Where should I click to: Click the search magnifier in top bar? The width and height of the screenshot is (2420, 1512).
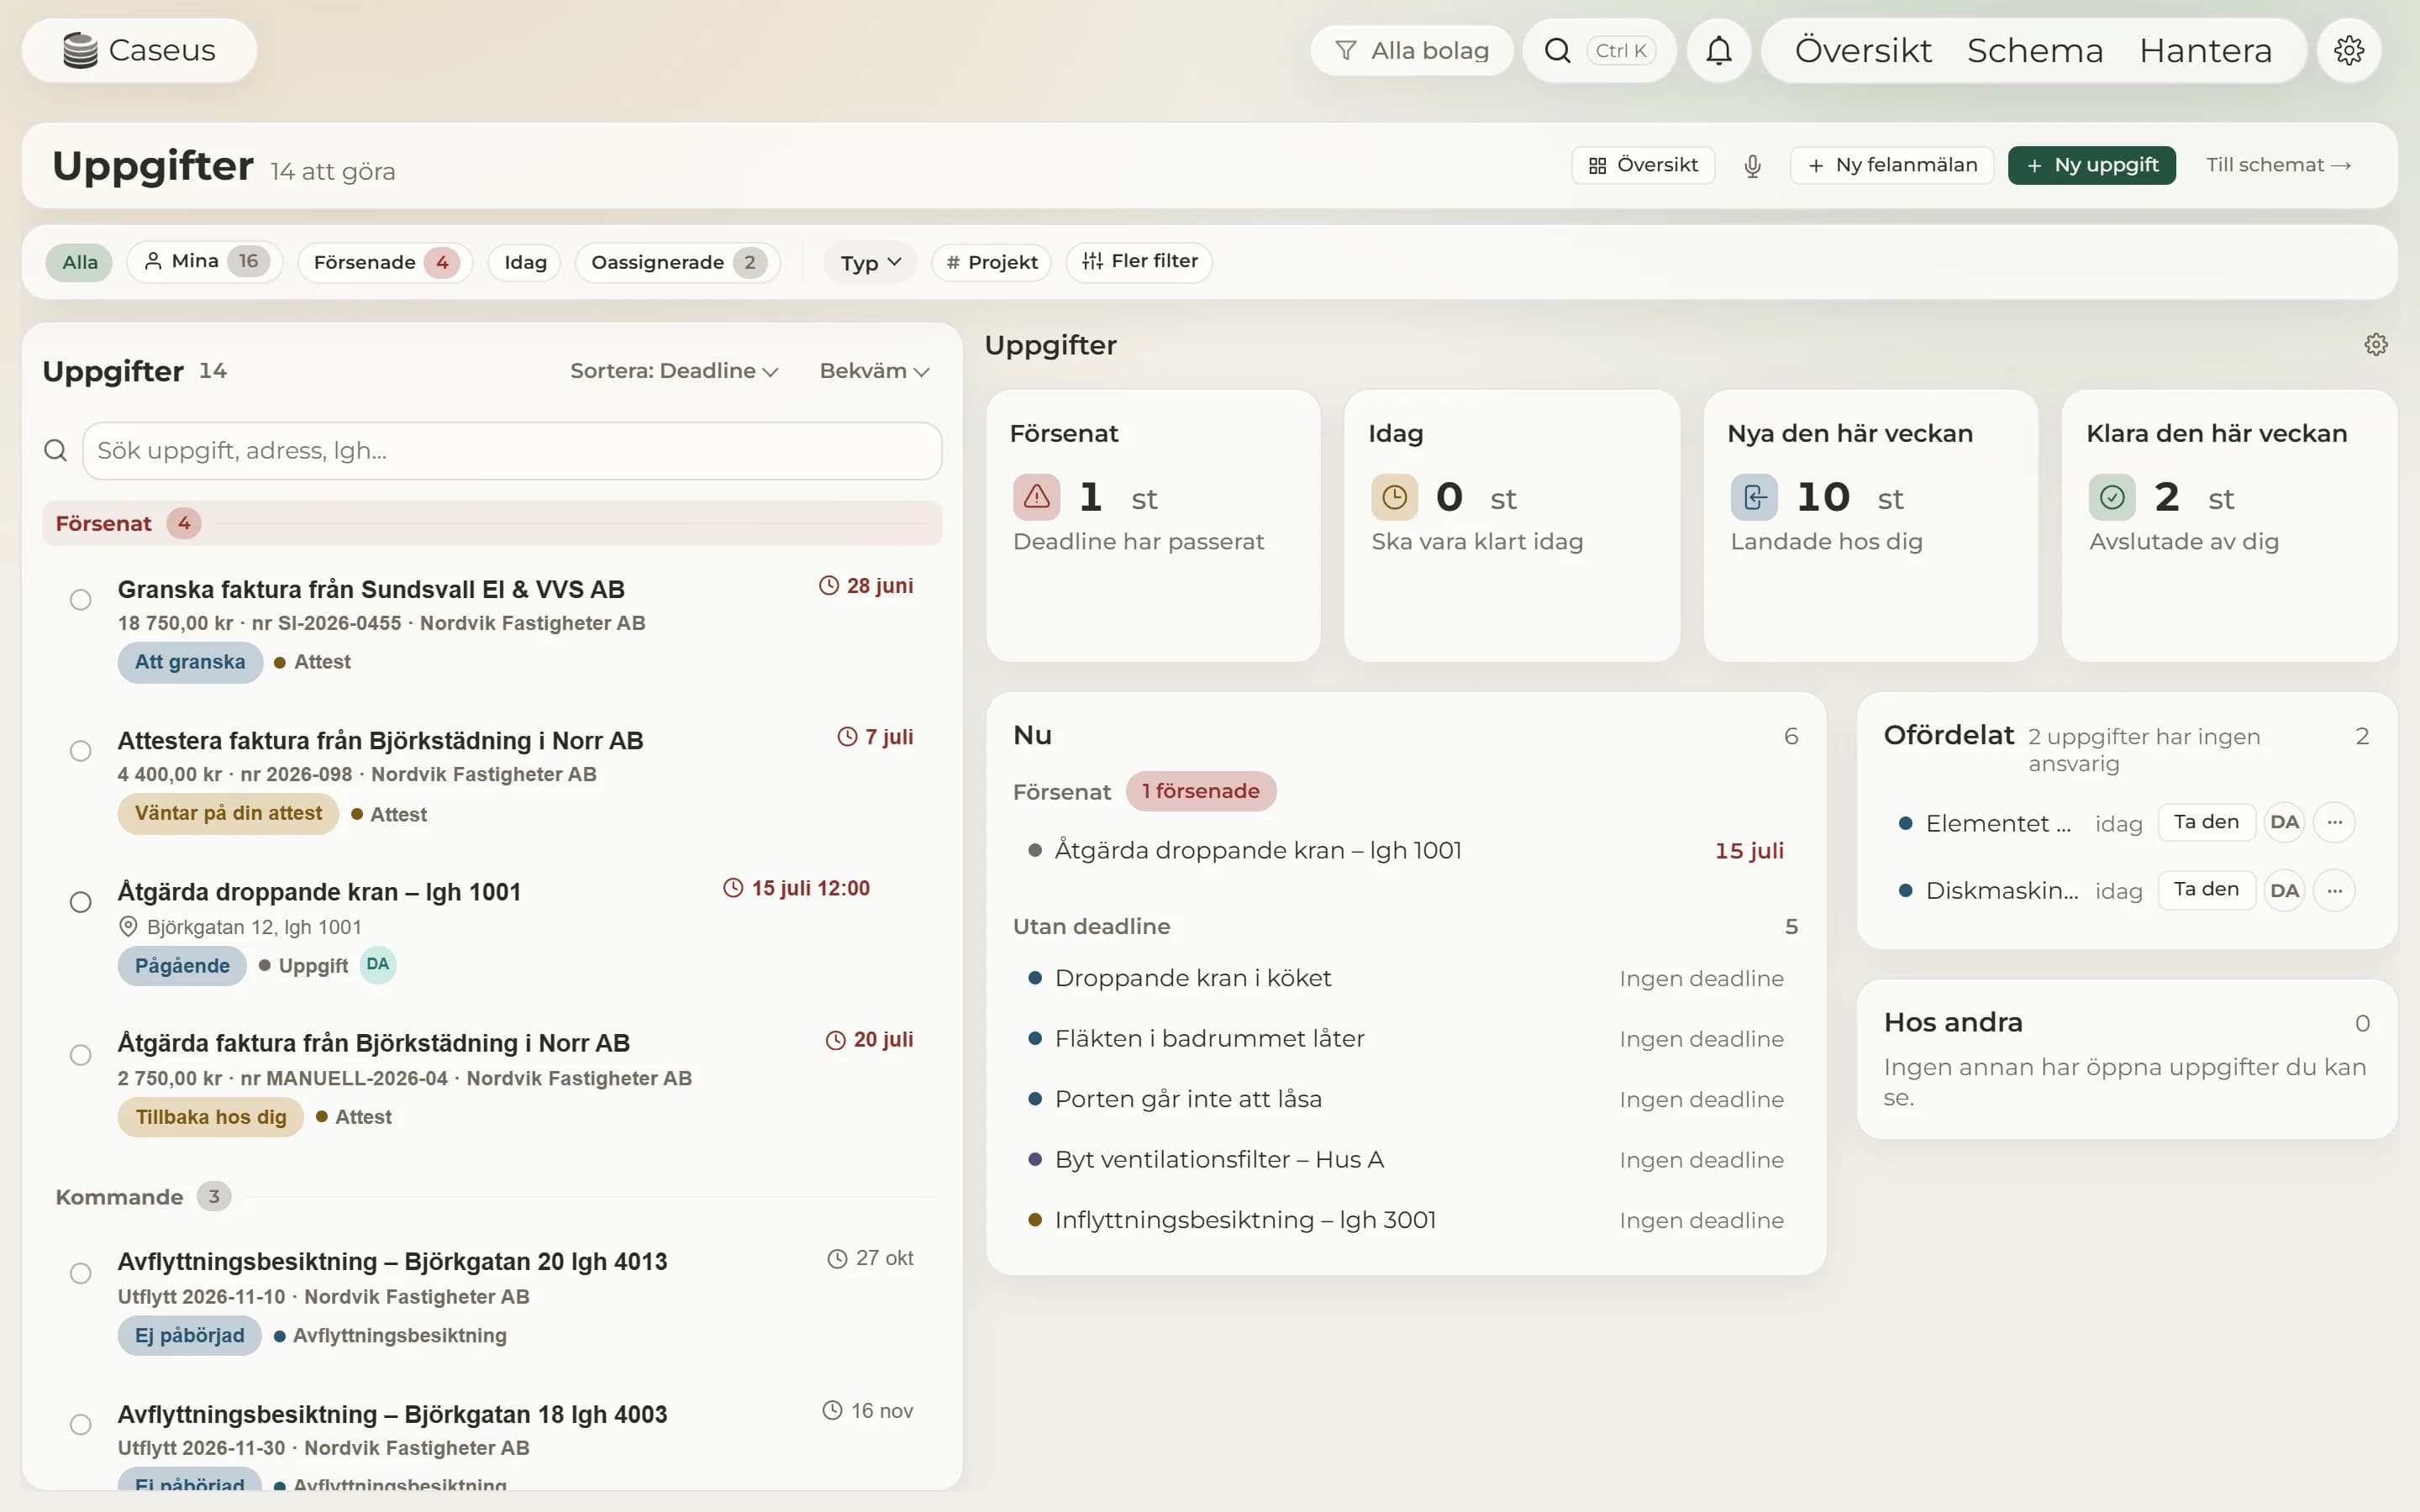(1557, 50)
